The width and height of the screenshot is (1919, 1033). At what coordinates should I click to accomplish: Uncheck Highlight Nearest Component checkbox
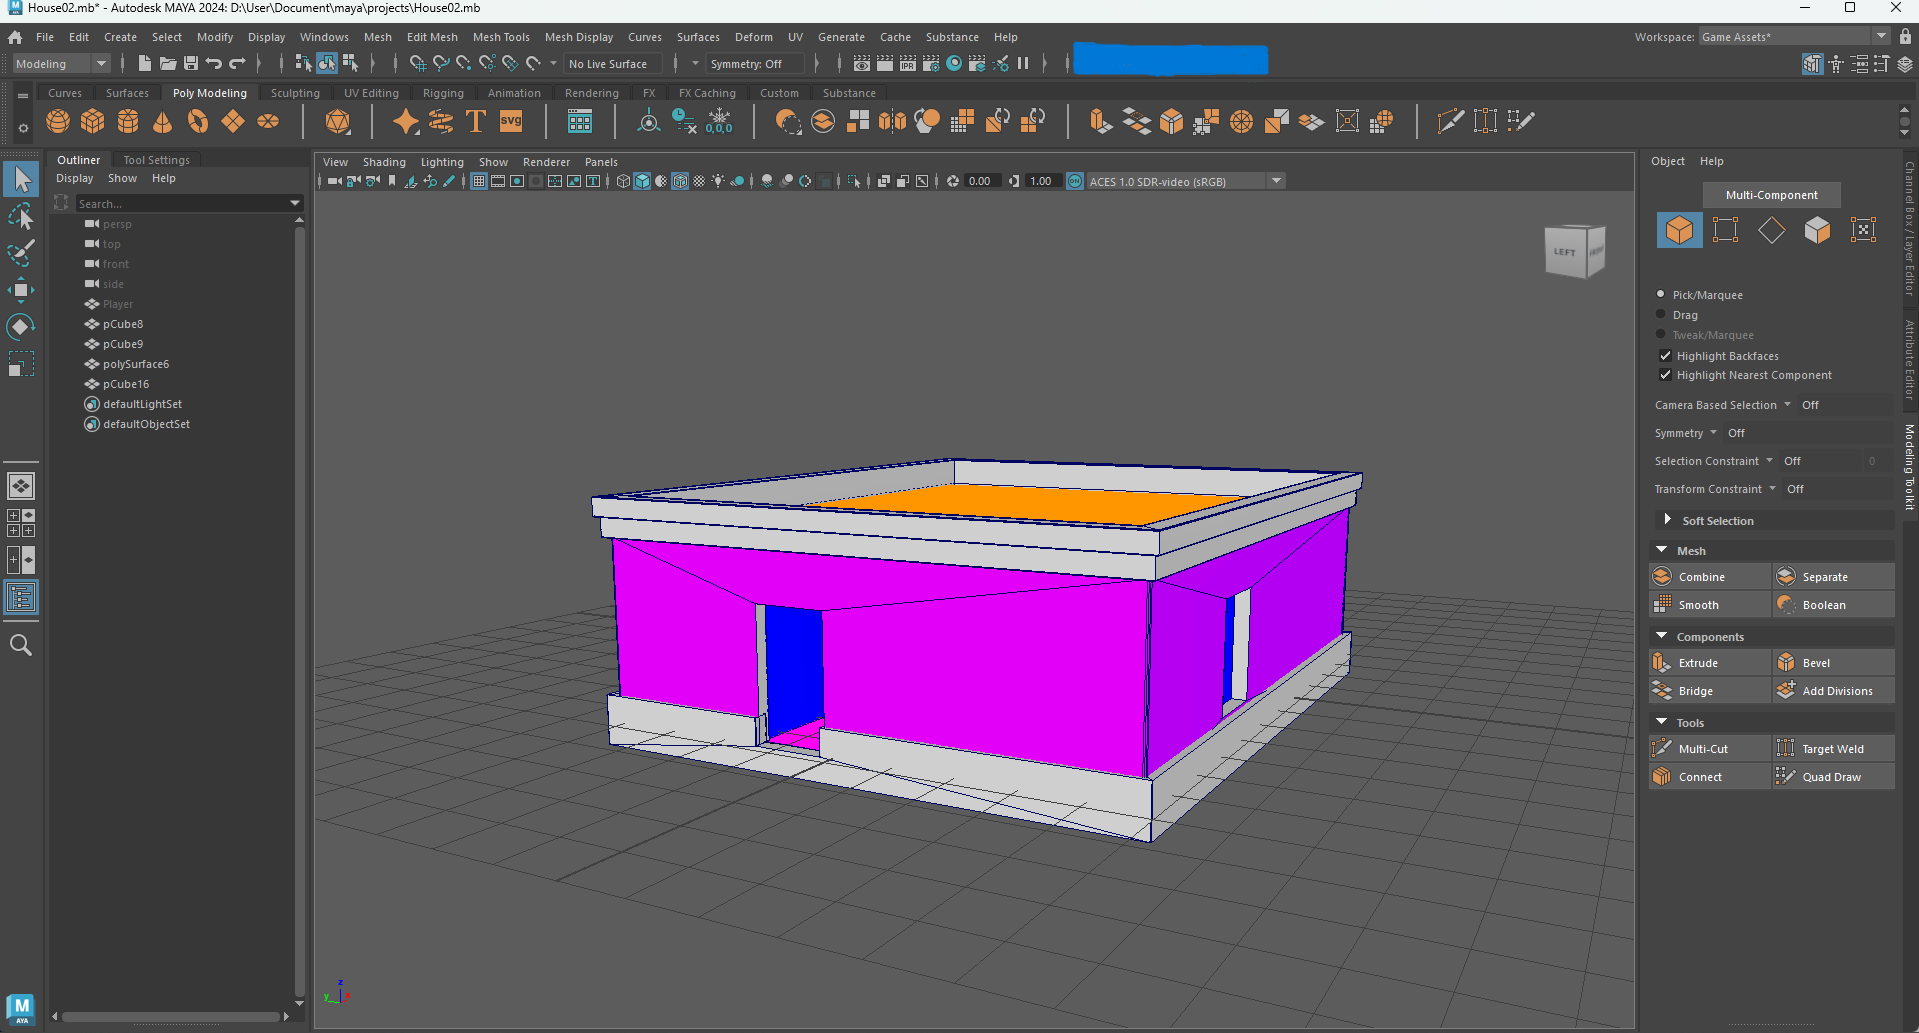click(1665, 374)
